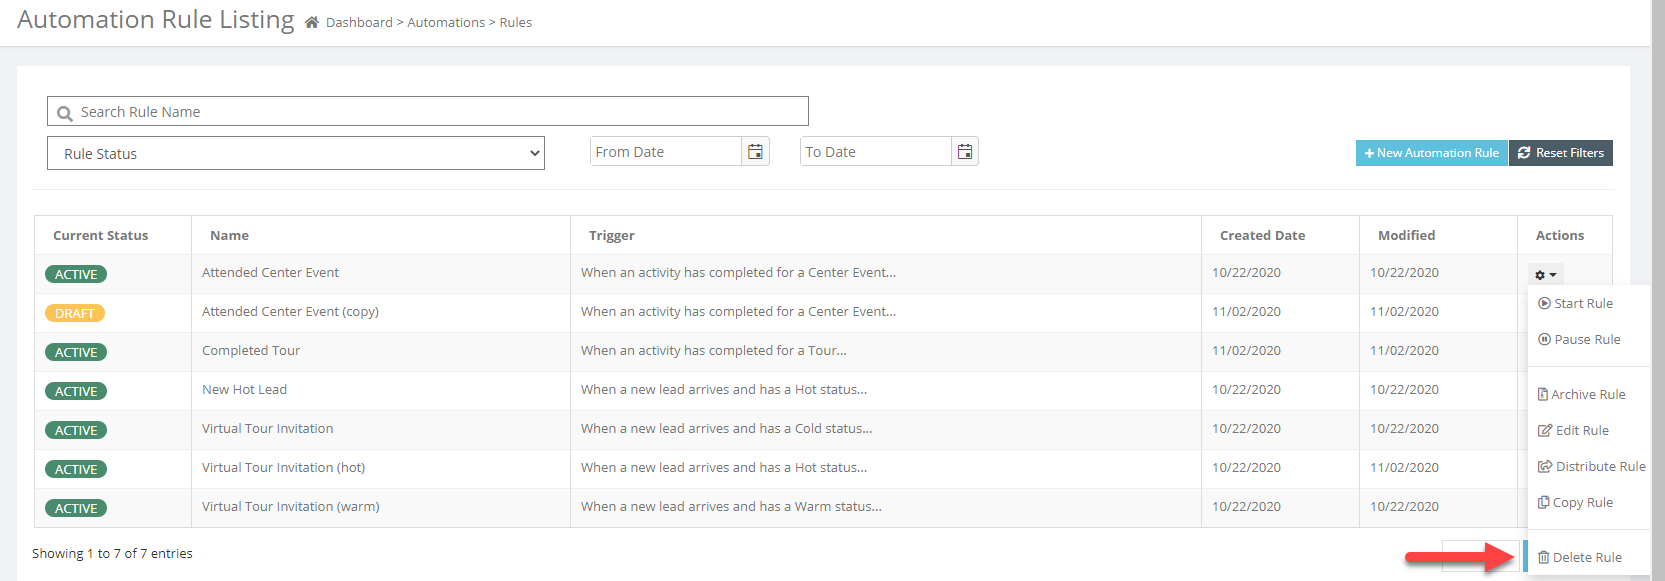Select Distribute Rule option

[1591, 466]
